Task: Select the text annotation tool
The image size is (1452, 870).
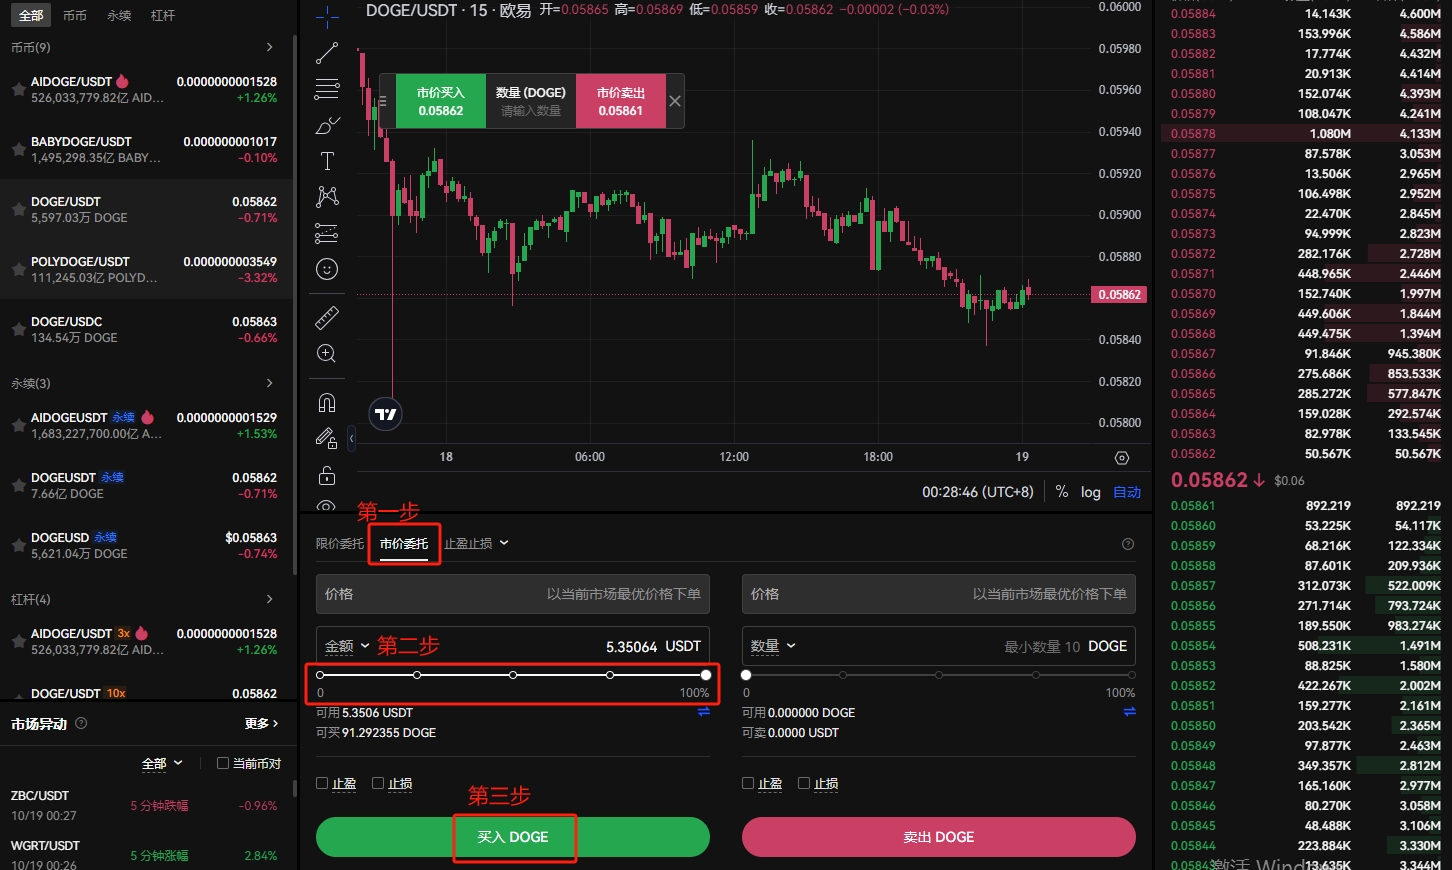Action: pos(327,161)
